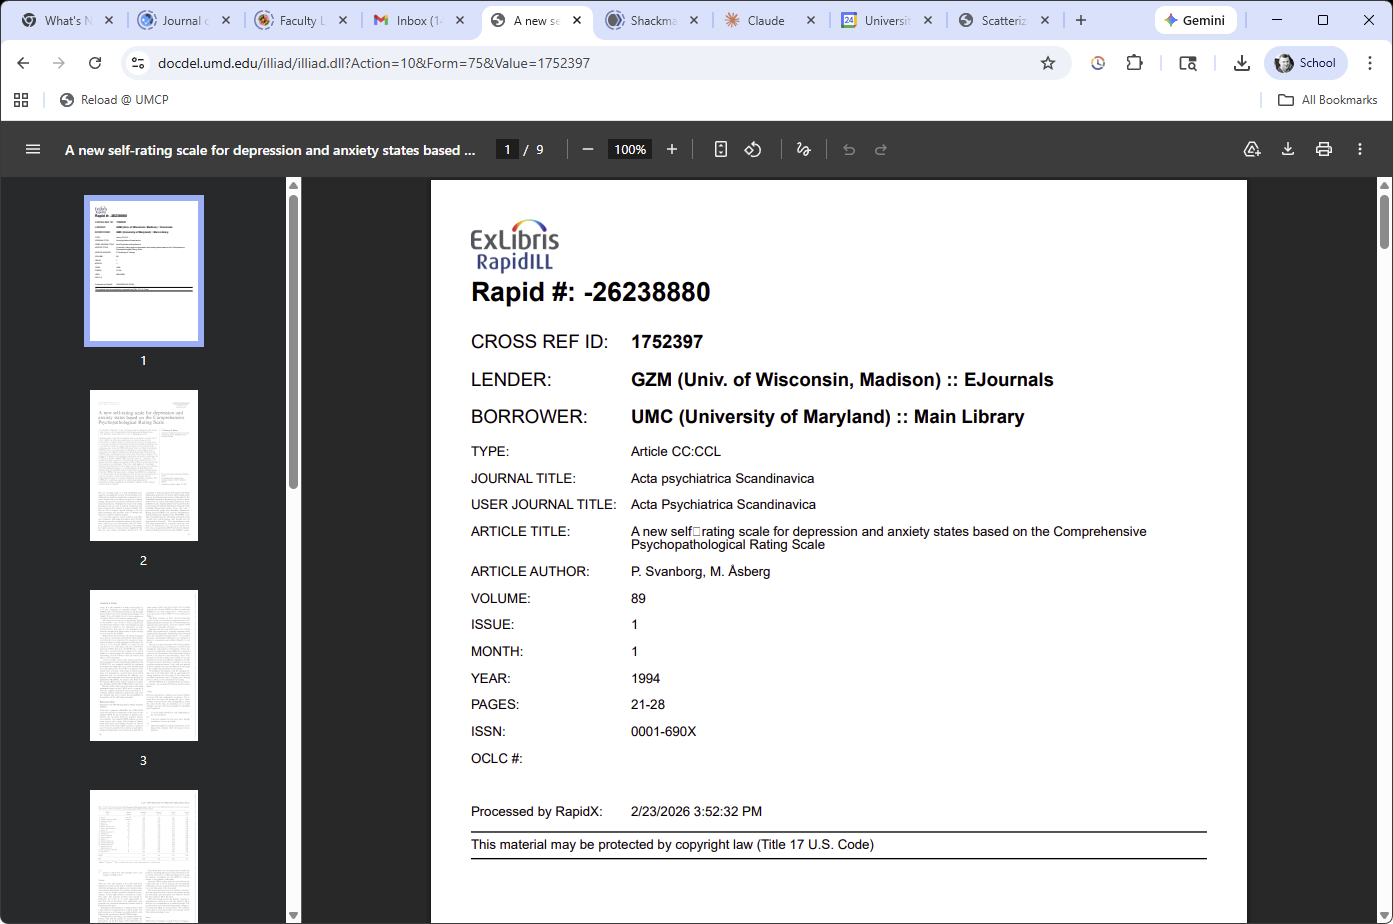Save the PDF to Google Drive

coord(1252,149)
